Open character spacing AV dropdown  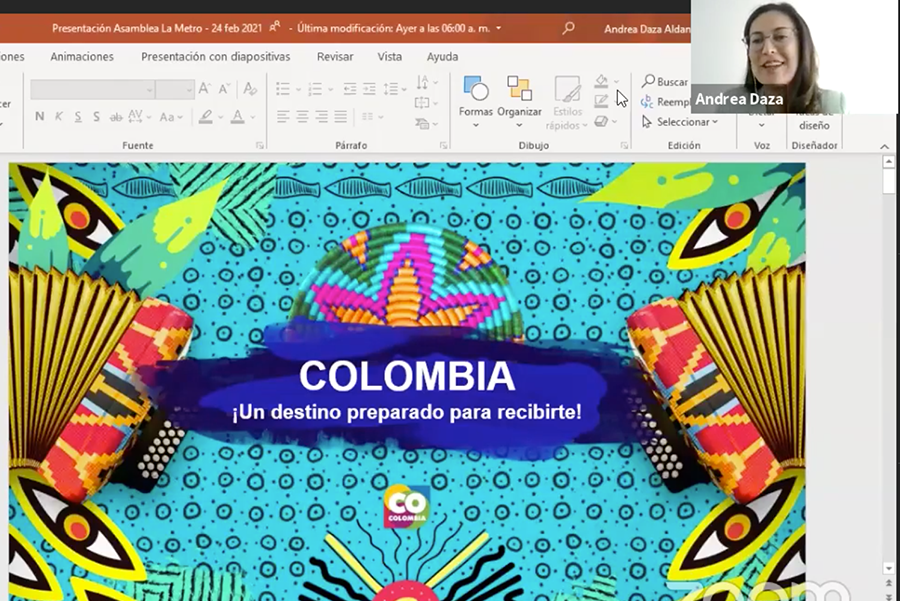[139, 117]
